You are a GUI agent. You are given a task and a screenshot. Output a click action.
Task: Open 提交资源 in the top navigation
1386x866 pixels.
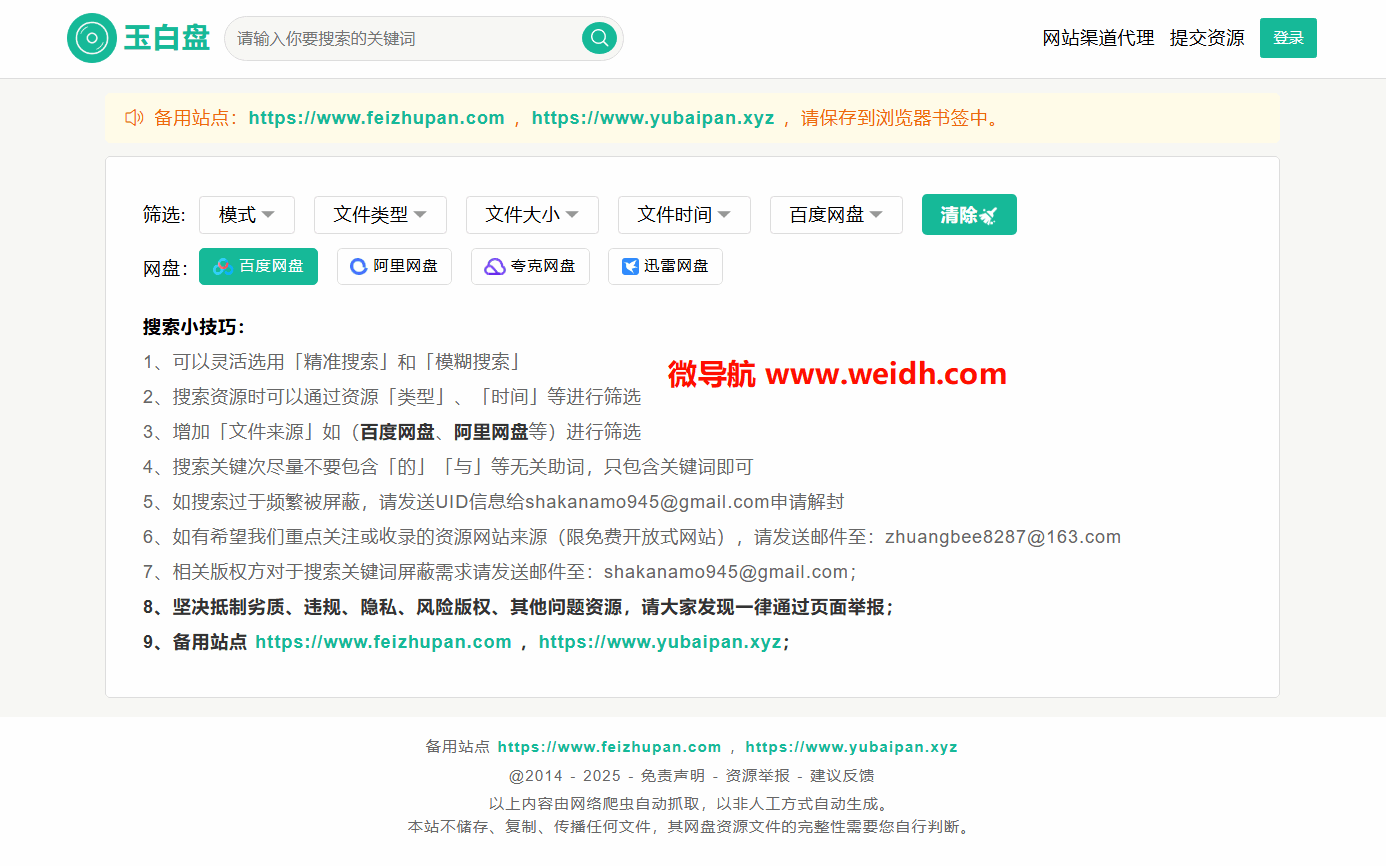click(x=1207, y=38)
